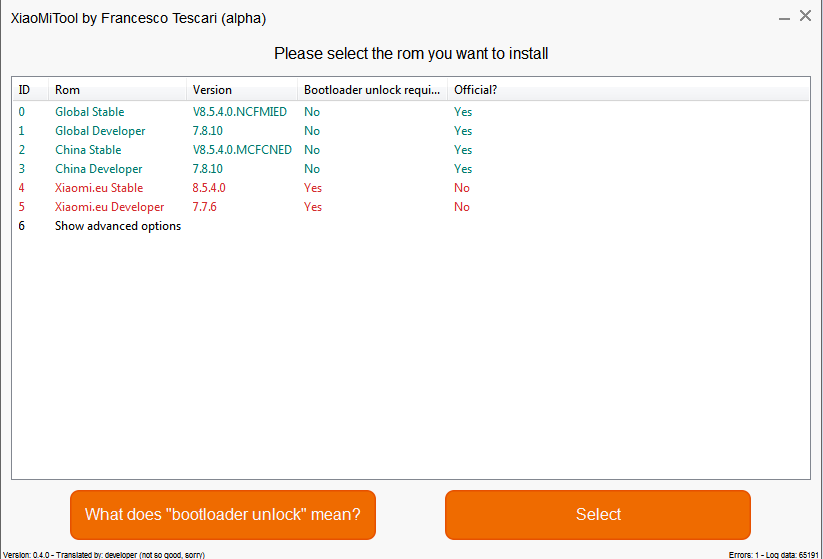Click version V8.5.4.0.MCFCNED cell

click(x=242, y=150)
